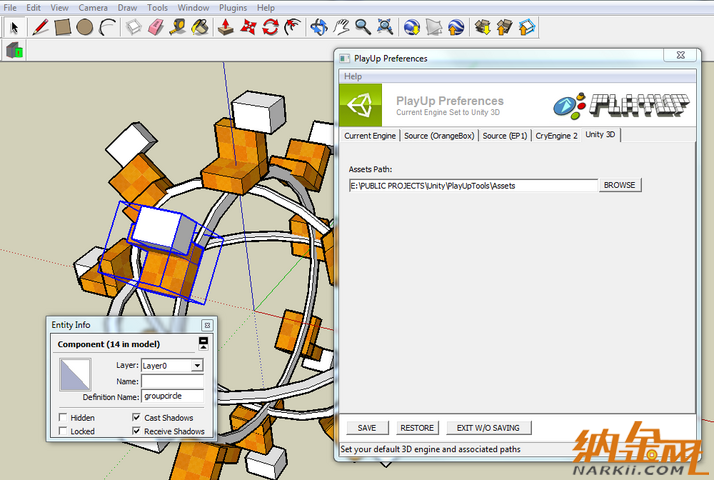The height and width of the screenshot is (480, 714).
Task: Collapse Entity Info details toggle
Action: click(x=203, y=343)
